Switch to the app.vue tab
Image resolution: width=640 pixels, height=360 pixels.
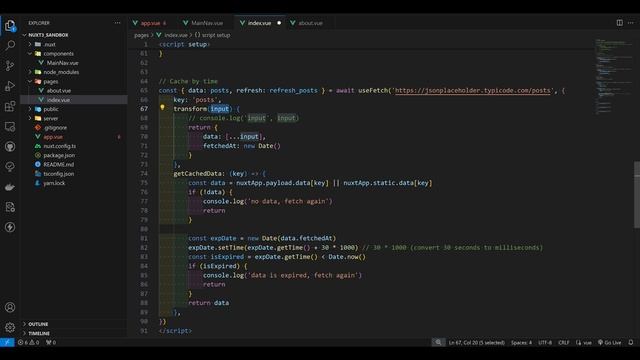(150, 23)
